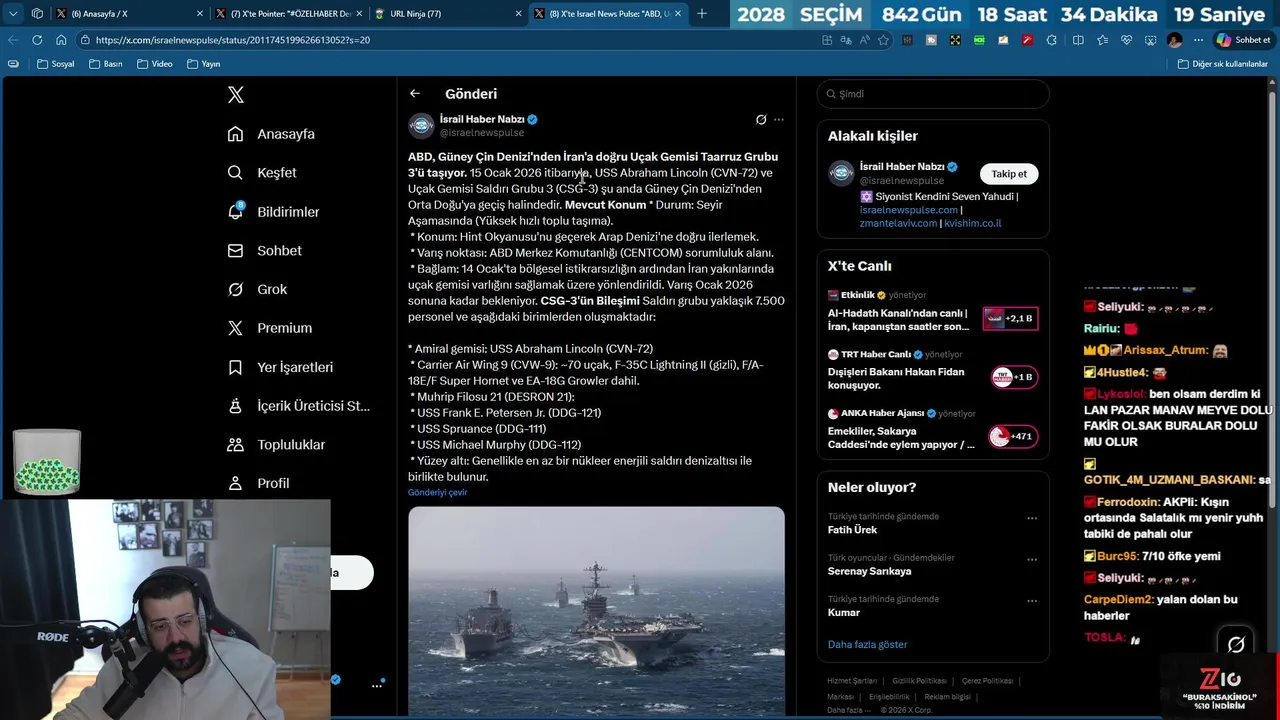Screen dimensions: 1280x720
Task: Click Takip et follow button
Action: [1008, 174]
